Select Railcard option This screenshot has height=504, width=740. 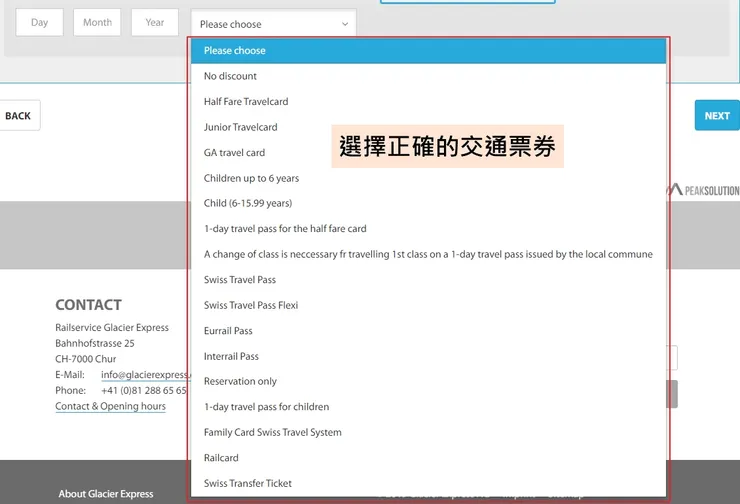coord(429,458)
